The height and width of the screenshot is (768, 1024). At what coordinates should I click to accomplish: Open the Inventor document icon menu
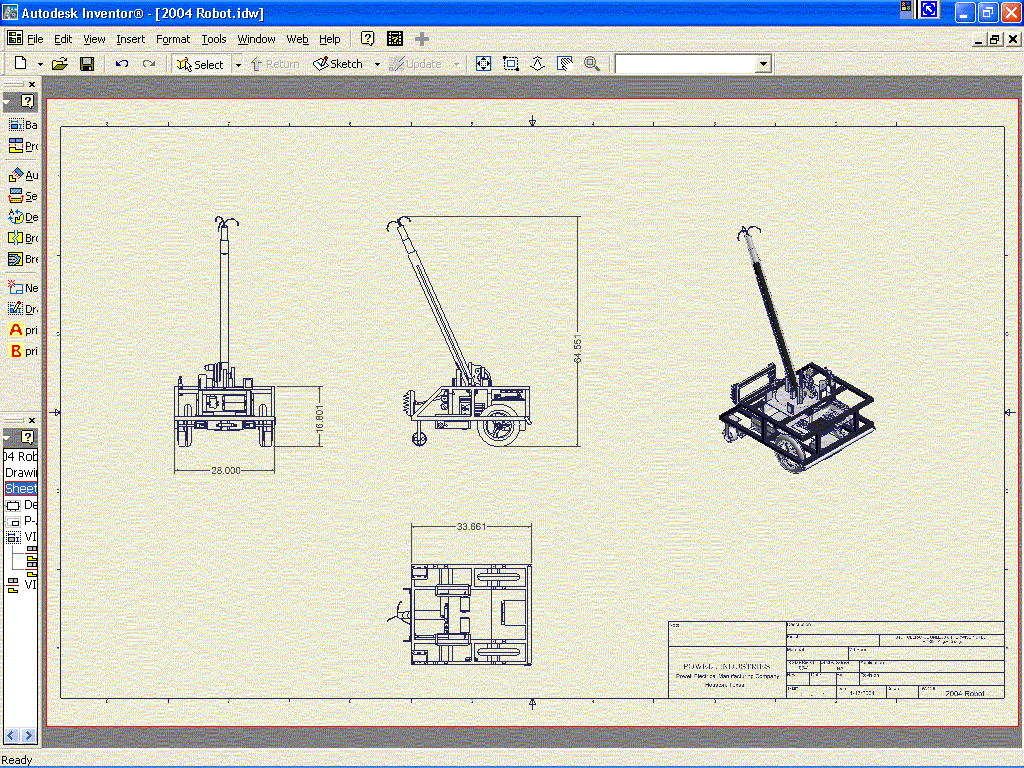tap(14, 38)
